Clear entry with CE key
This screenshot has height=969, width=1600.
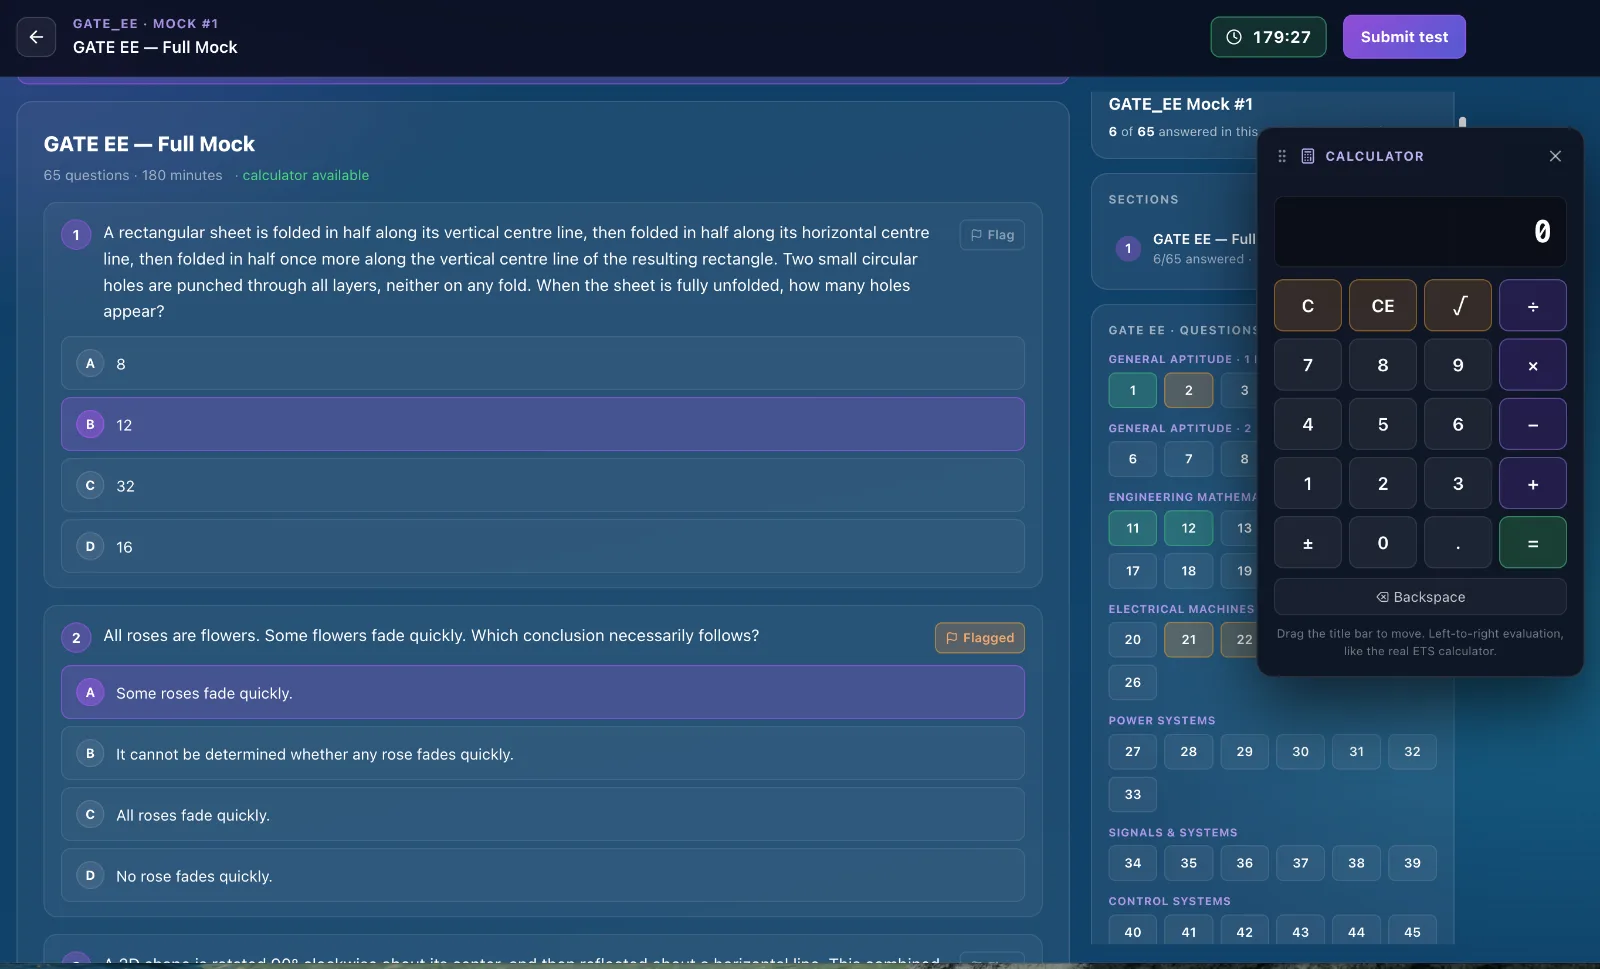[1383, 305]
